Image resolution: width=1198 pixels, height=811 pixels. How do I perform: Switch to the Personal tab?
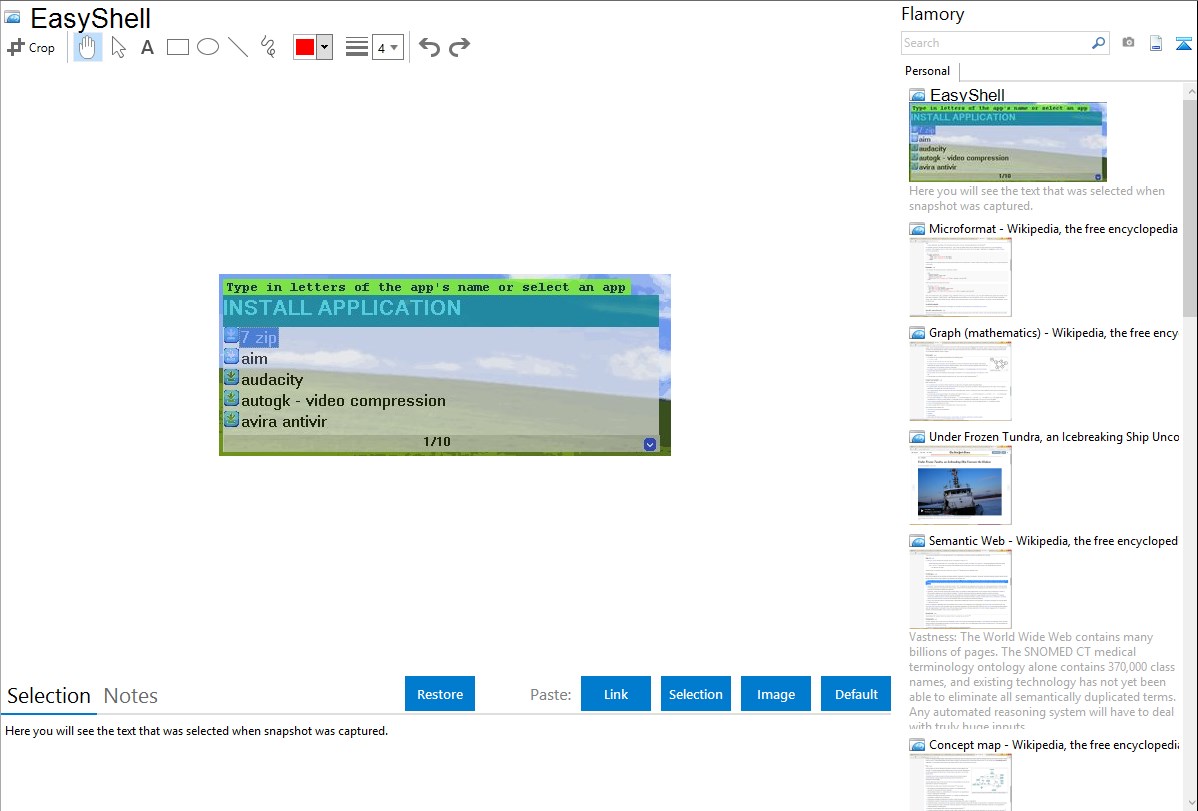pos(927,71)
